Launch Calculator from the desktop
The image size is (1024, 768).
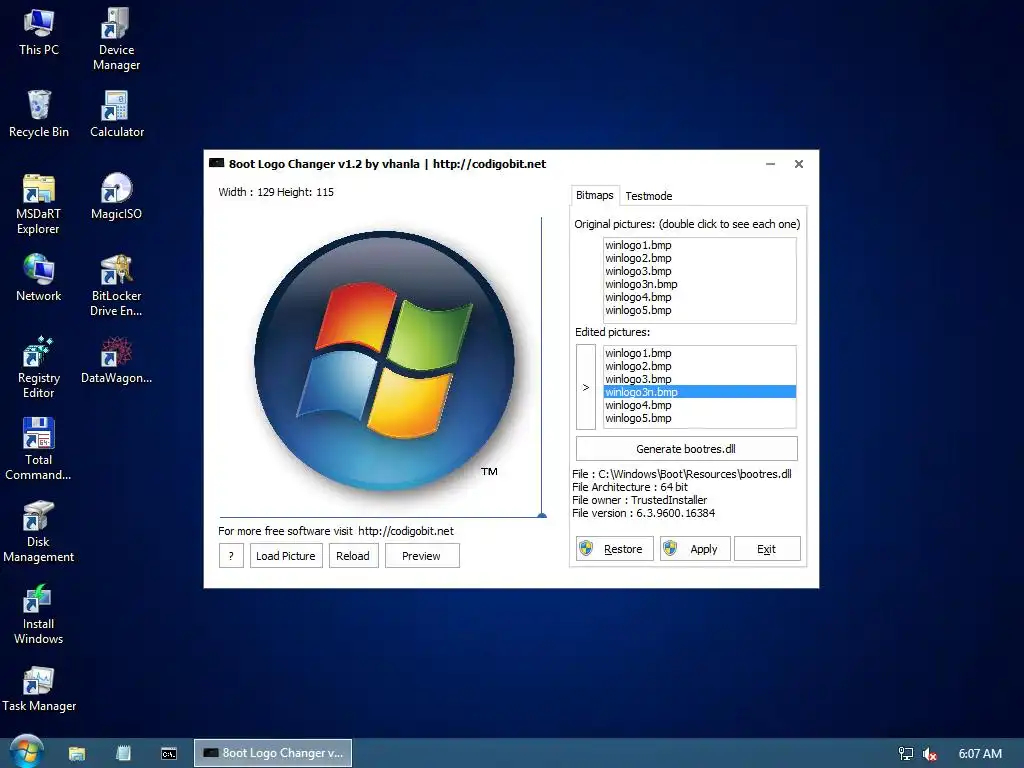tap(116, 114)
